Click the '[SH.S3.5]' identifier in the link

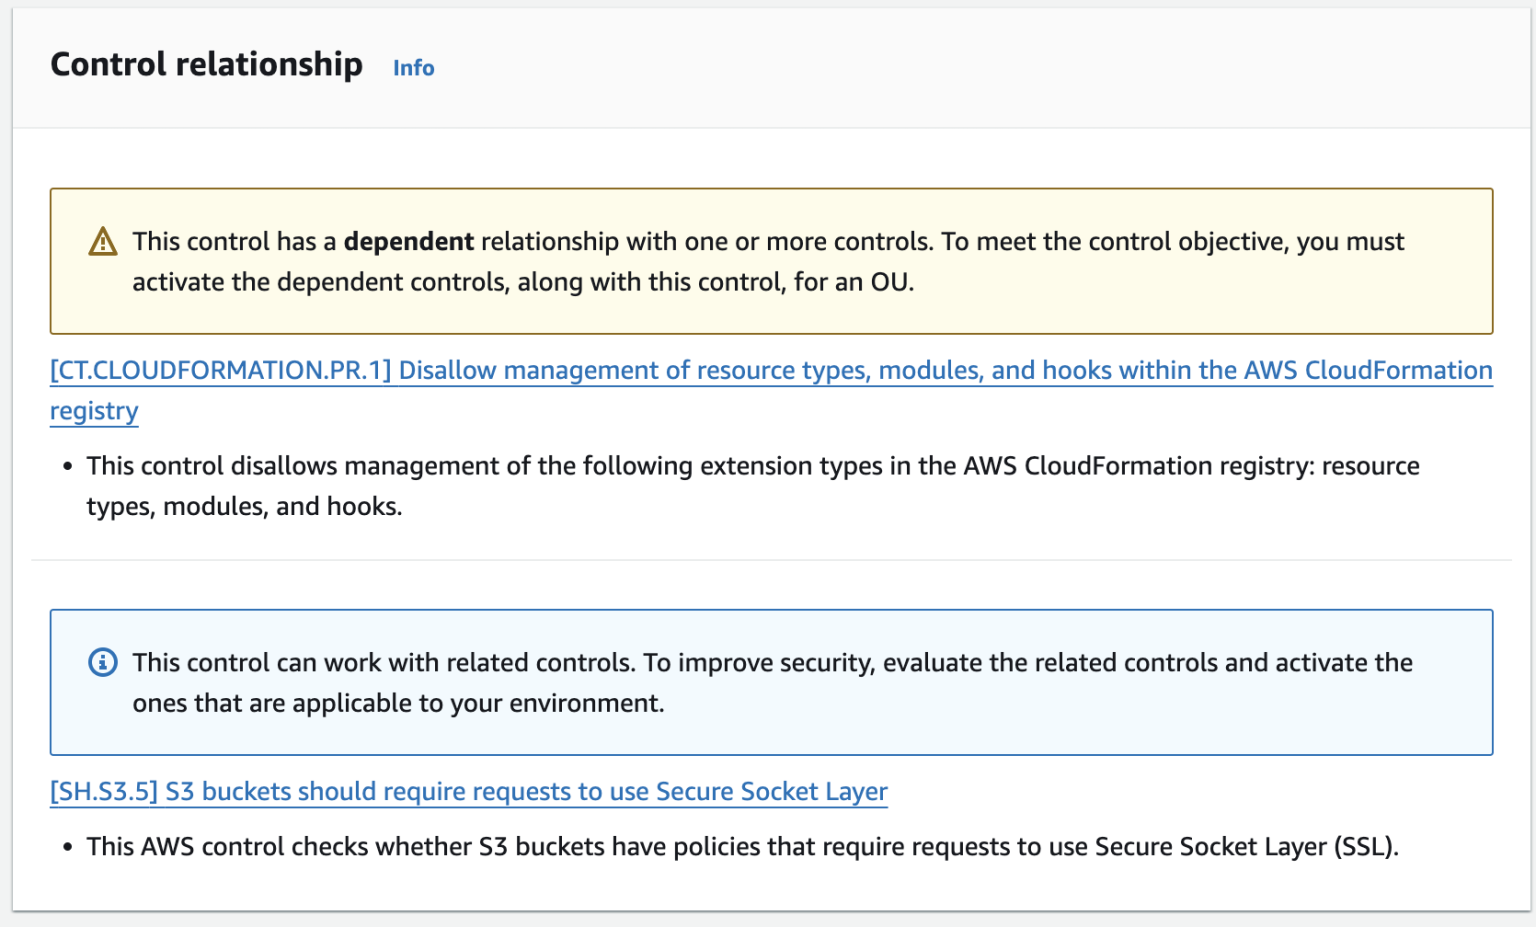click(104, 792)
